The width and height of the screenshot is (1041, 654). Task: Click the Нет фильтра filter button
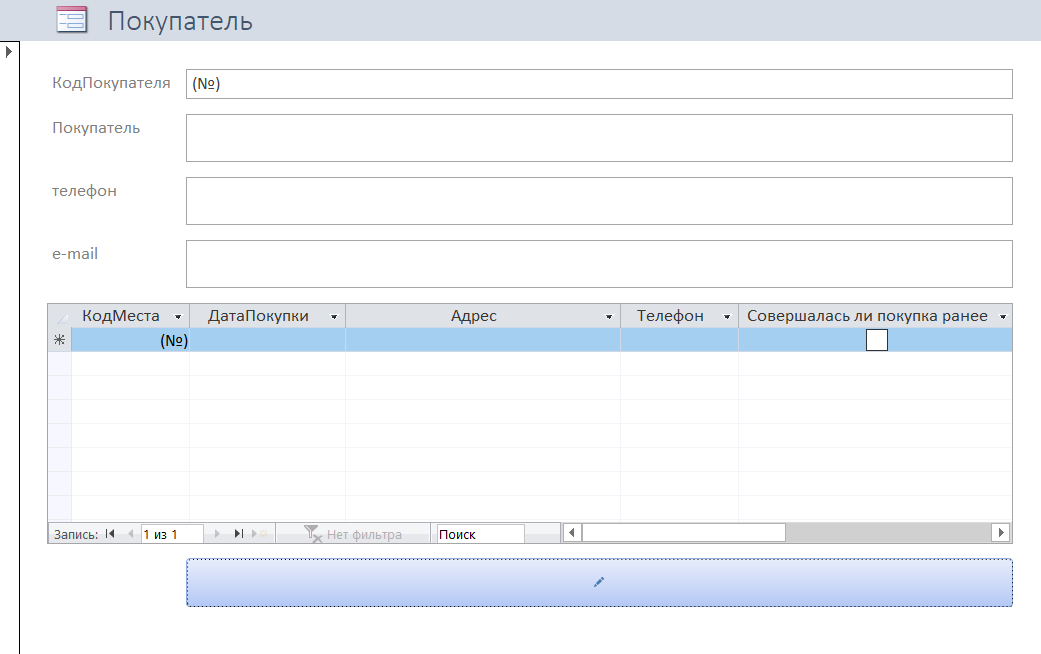click(x=353, y=534)
